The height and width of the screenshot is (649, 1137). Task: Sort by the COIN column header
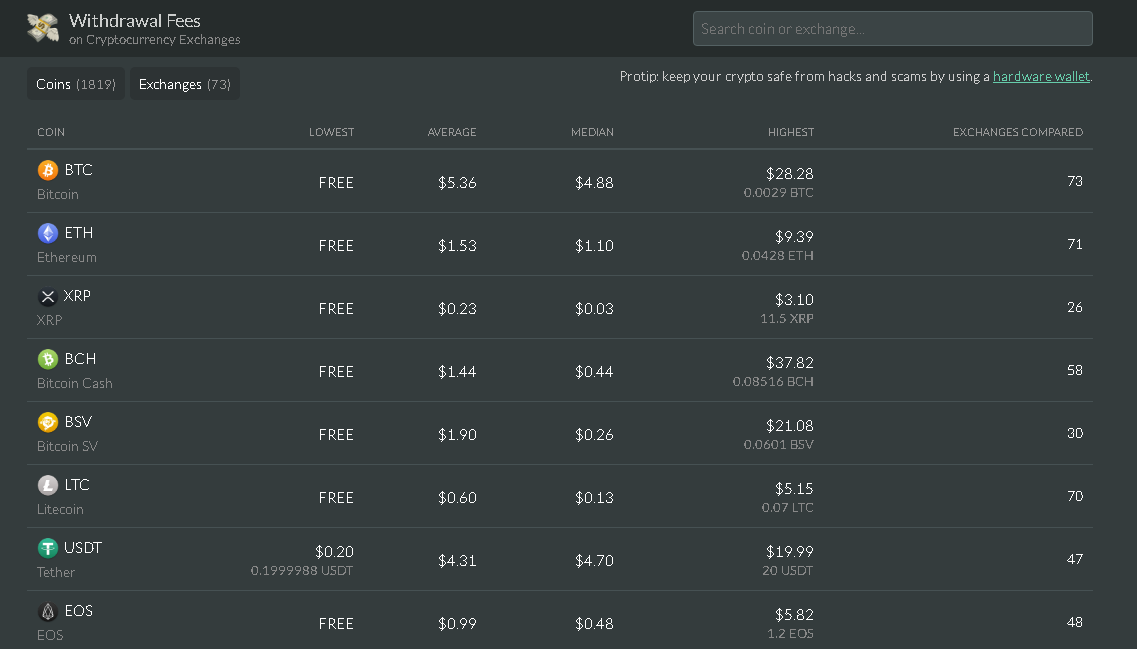[51, 132]
